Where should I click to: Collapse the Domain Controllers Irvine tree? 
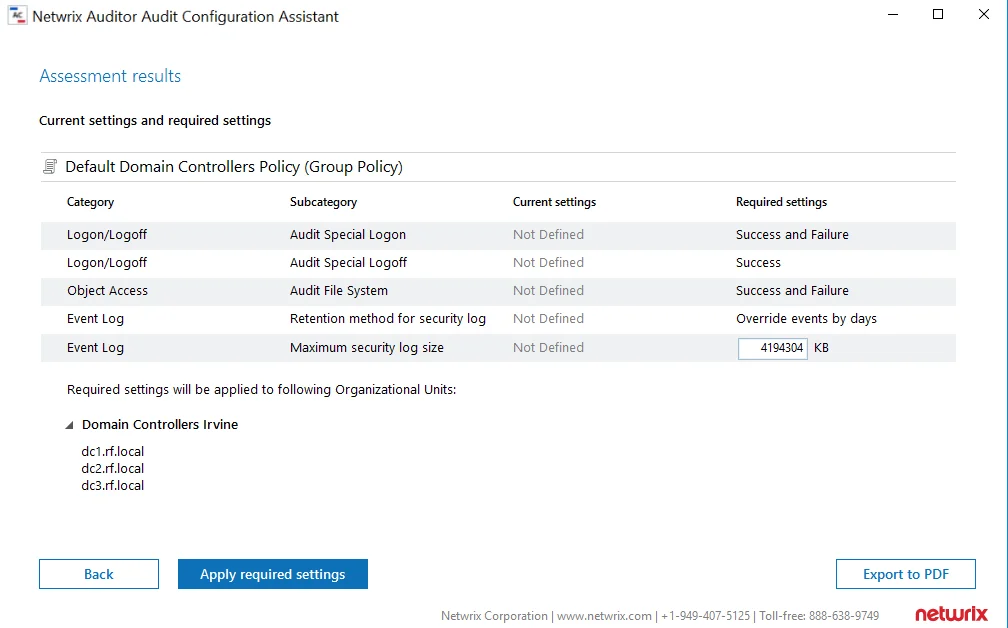[69, 425]
